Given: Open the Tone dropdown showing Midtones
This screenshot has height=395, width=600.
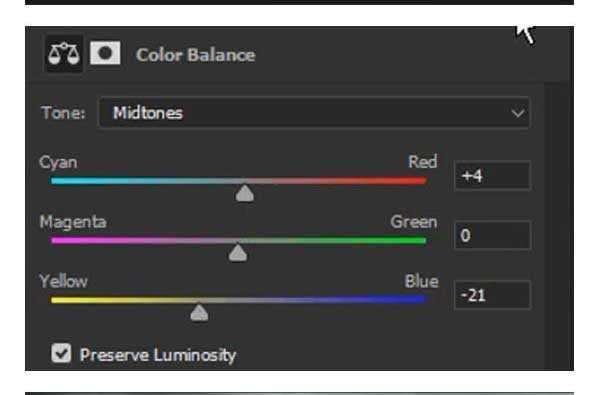Looking at the screenshot, I should (314, 113).
